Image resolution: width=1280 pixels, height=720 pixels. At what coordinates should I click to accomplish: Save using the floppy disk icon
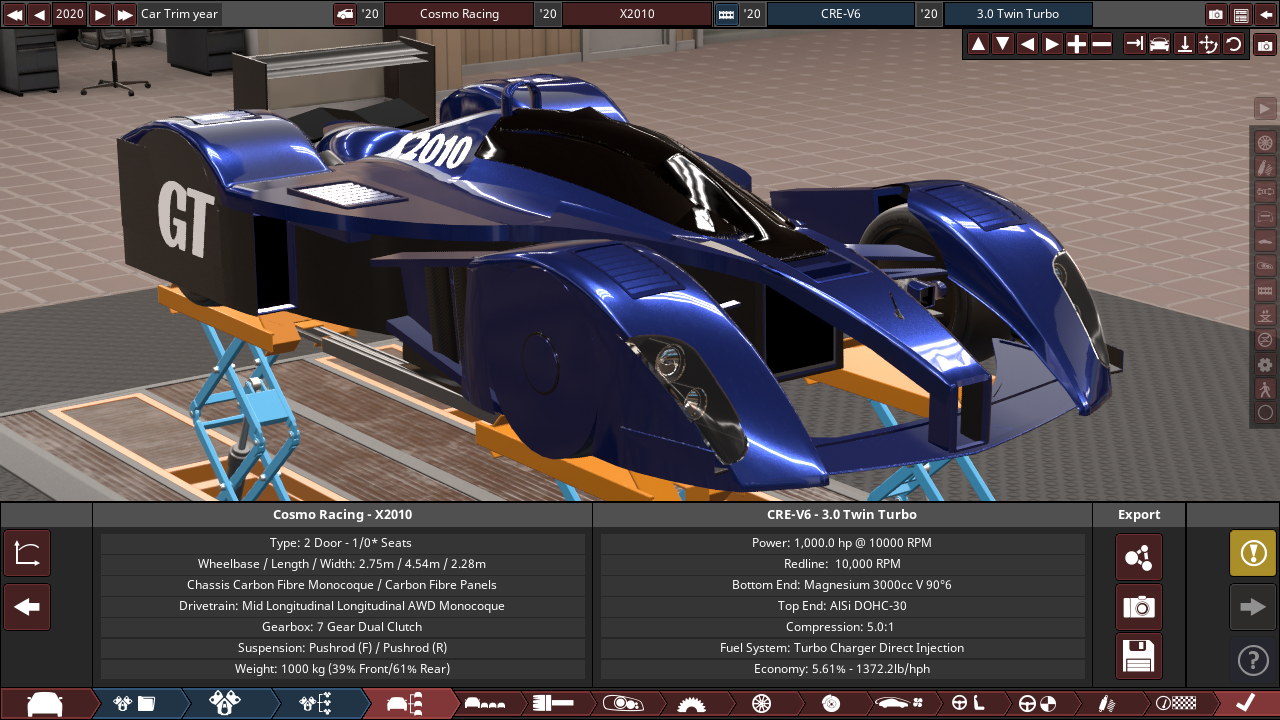tap(1139, 656)
